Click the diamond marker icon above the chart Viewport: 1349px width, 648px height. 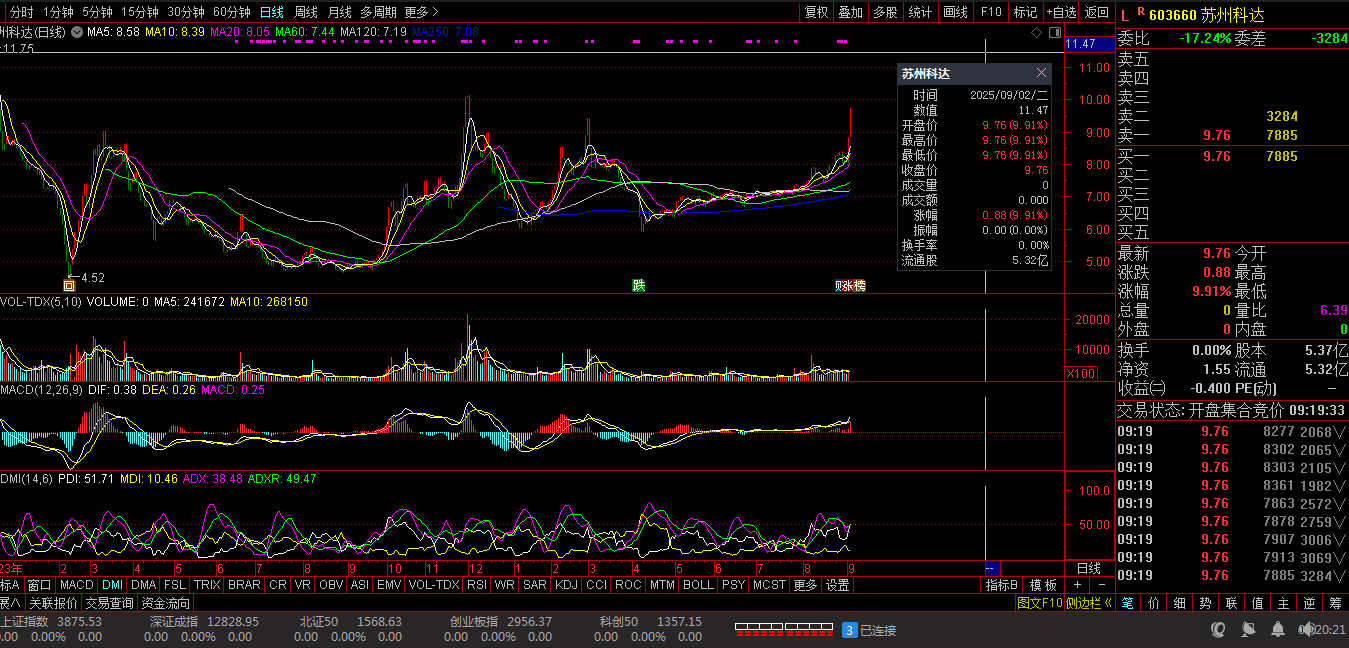point(1038,33)
